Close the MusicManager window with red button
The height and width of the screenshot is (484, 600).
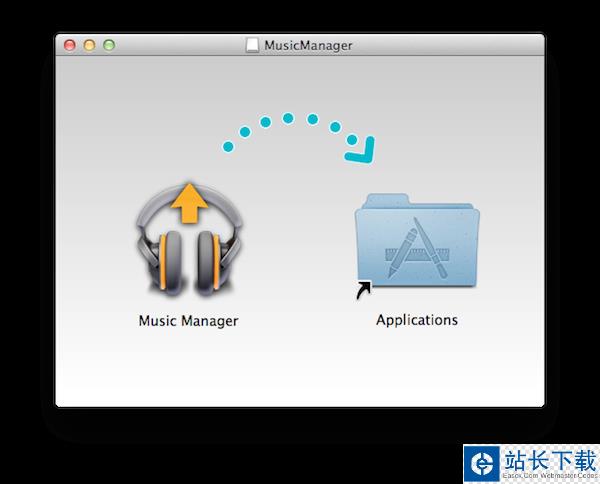click(x=70, y=45)
